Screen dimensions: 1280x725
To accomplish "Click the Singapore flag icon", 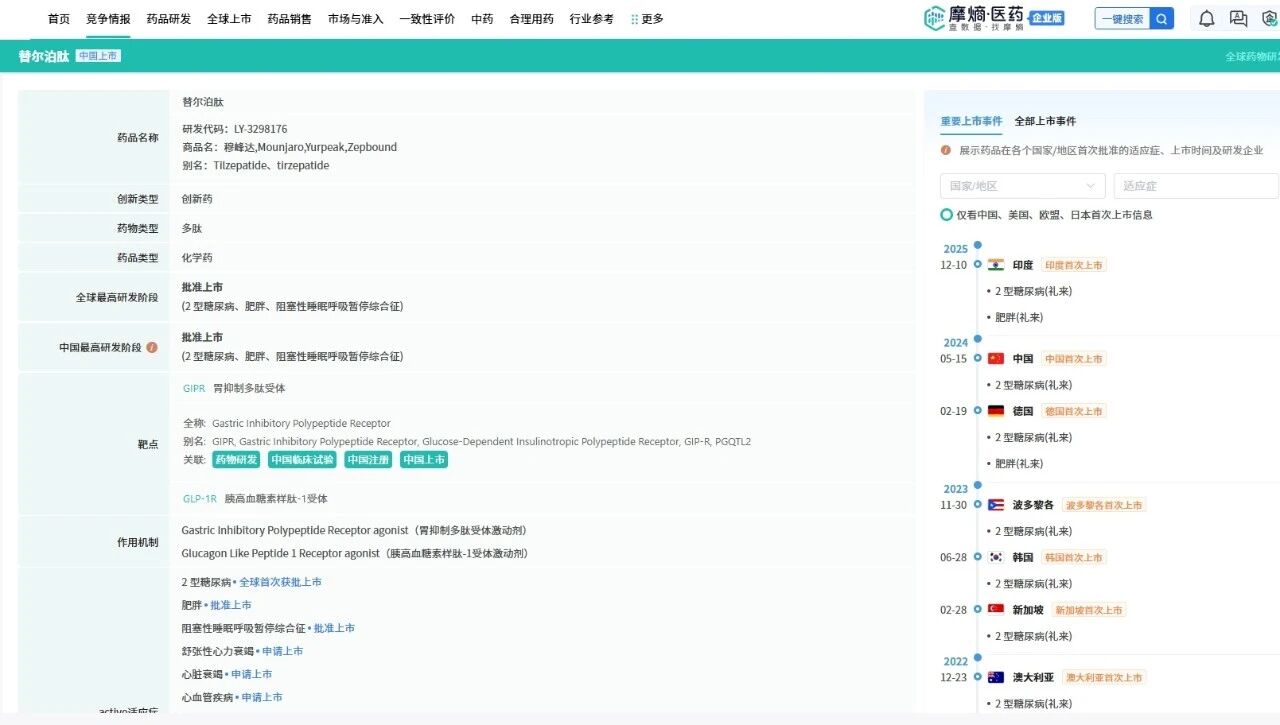I will [x=996, y=609].
